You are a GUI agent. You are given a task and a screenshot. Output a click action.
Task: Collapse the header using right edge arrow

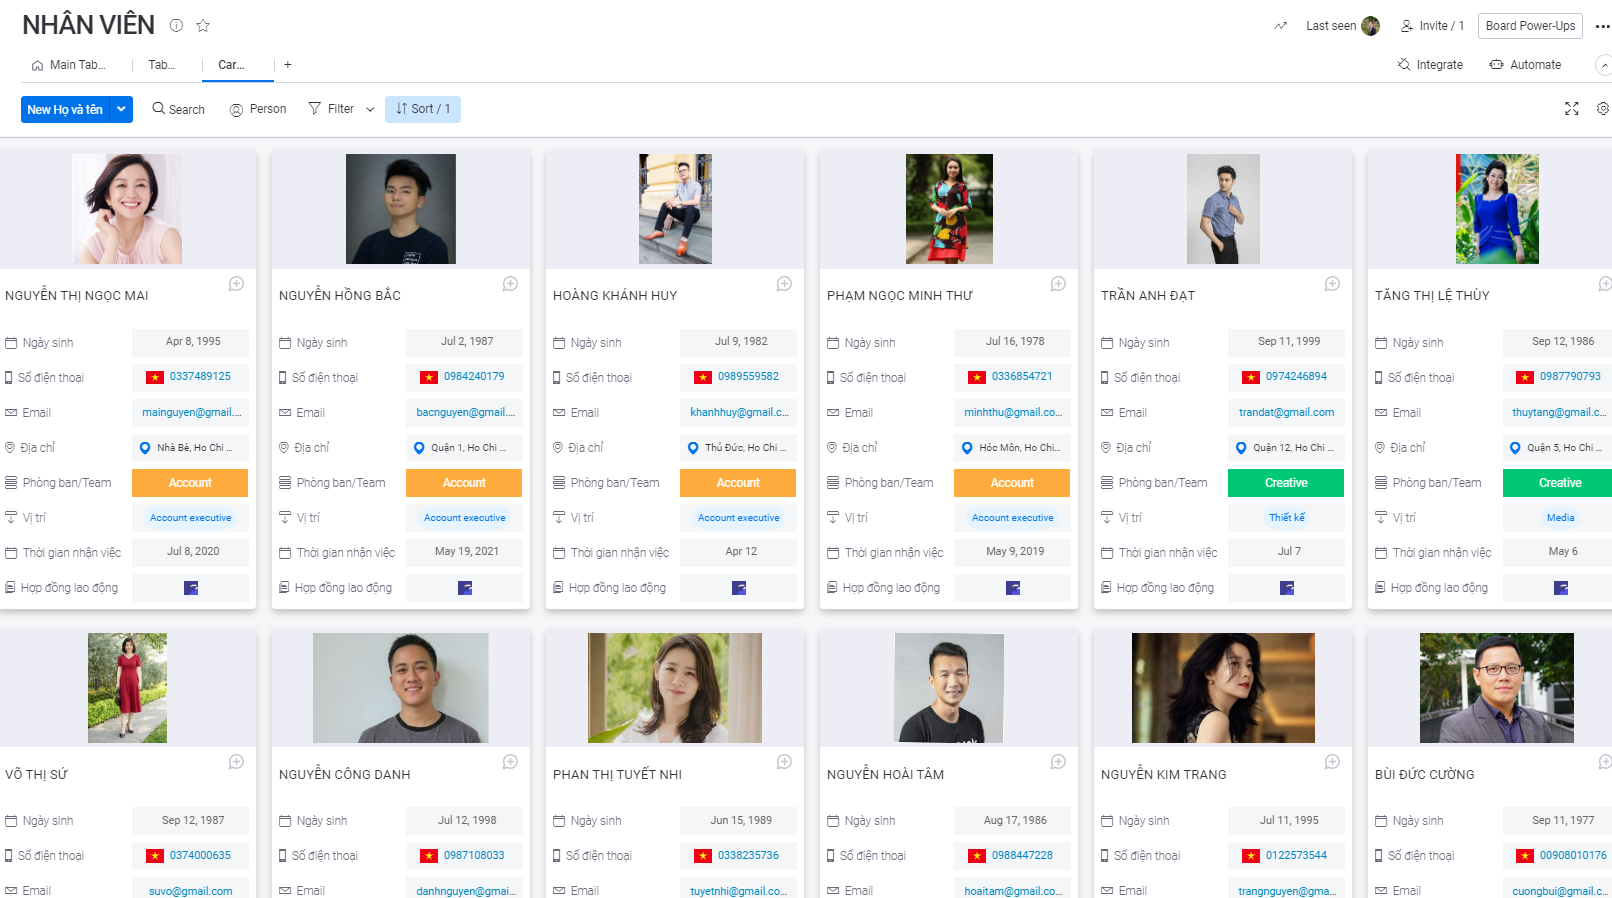[1604, 65]
